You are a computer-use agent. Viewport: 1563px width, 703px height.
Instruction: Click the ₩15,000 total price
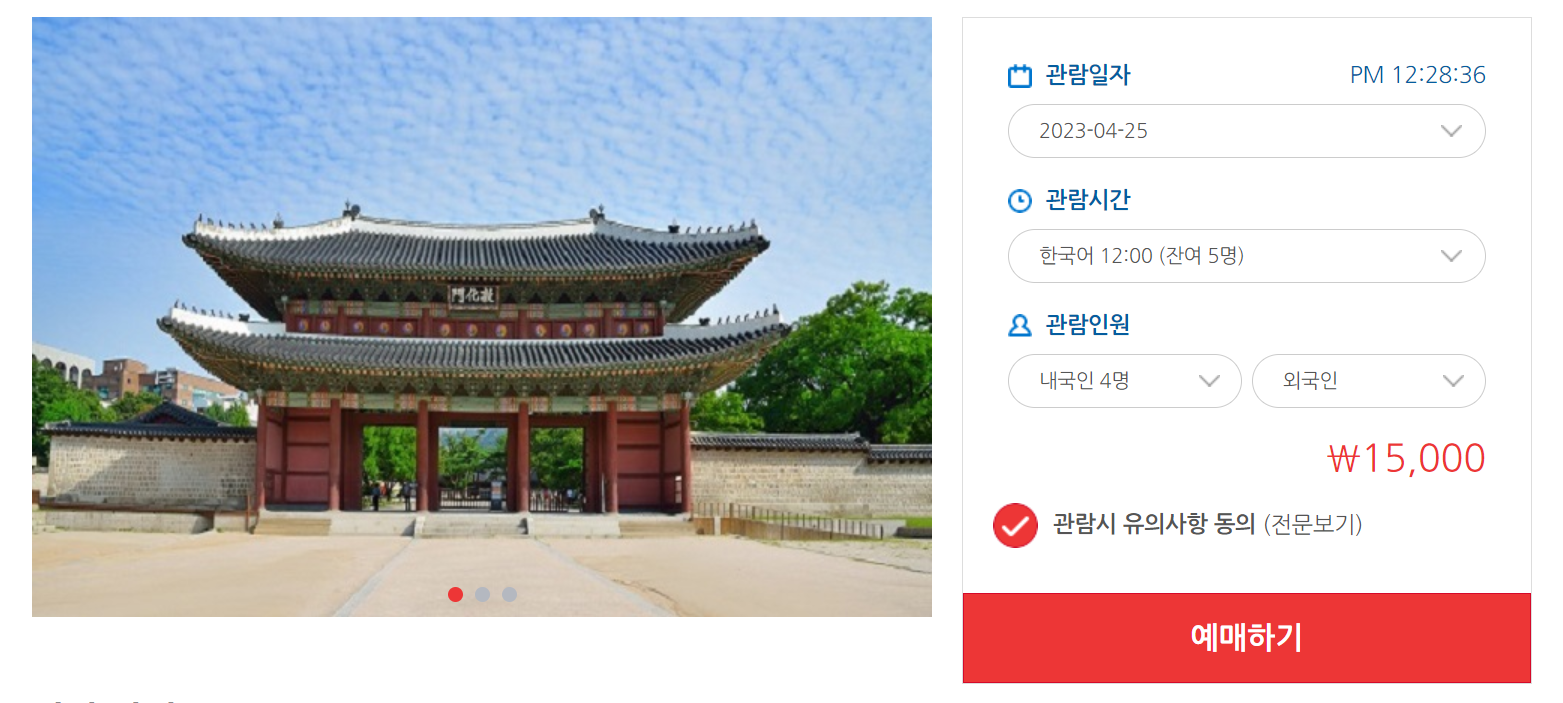pos(1406,458)
